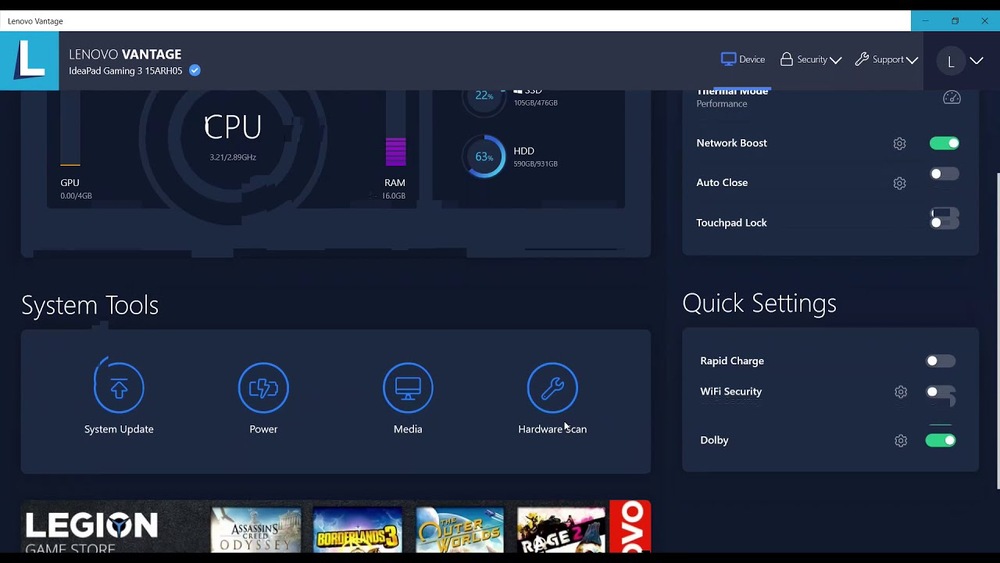The image size is (1000, 563).
Task: Open the Assassin's Creed Odyssey thumbnail
Action: point(256,530)
